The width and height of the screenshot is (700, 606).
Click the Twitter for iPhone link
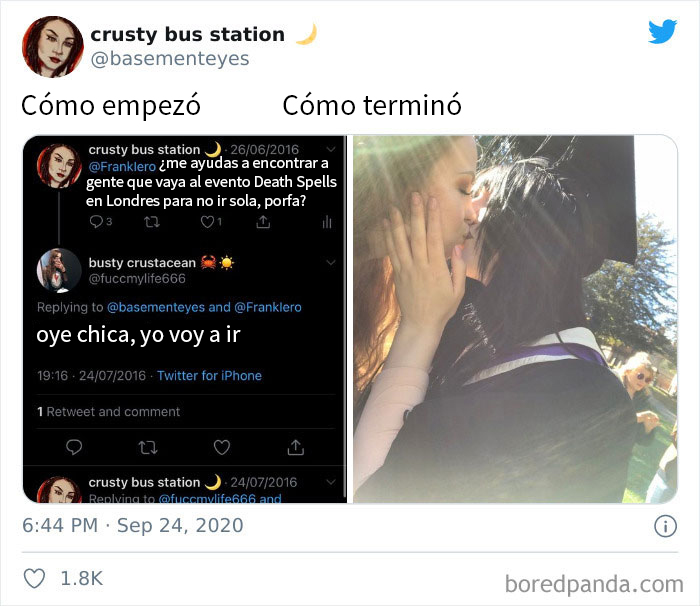point(209,376)
